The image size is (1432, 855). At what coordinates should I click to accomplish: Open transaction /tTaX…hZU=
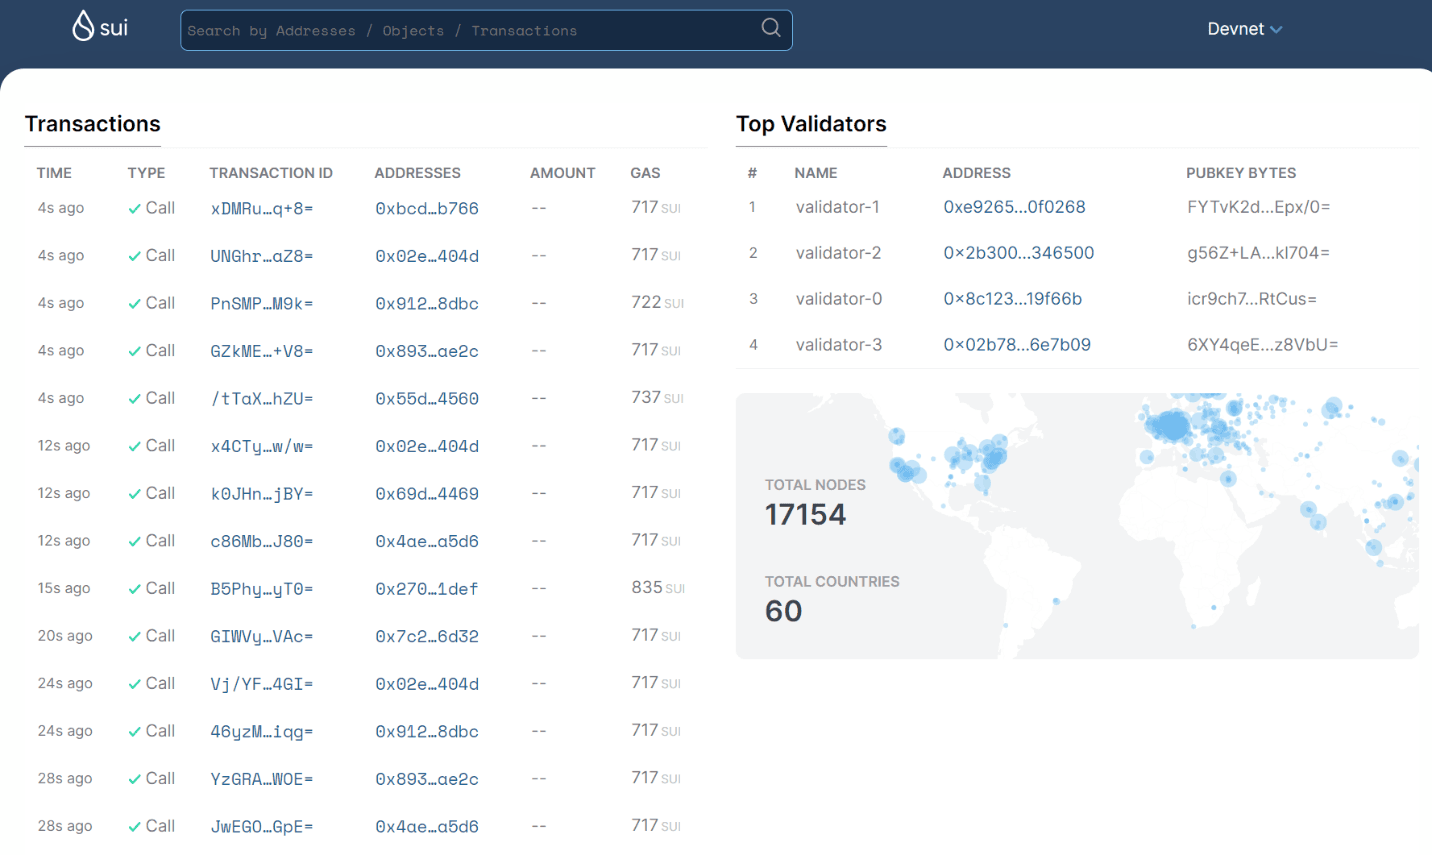coord(262,398)
